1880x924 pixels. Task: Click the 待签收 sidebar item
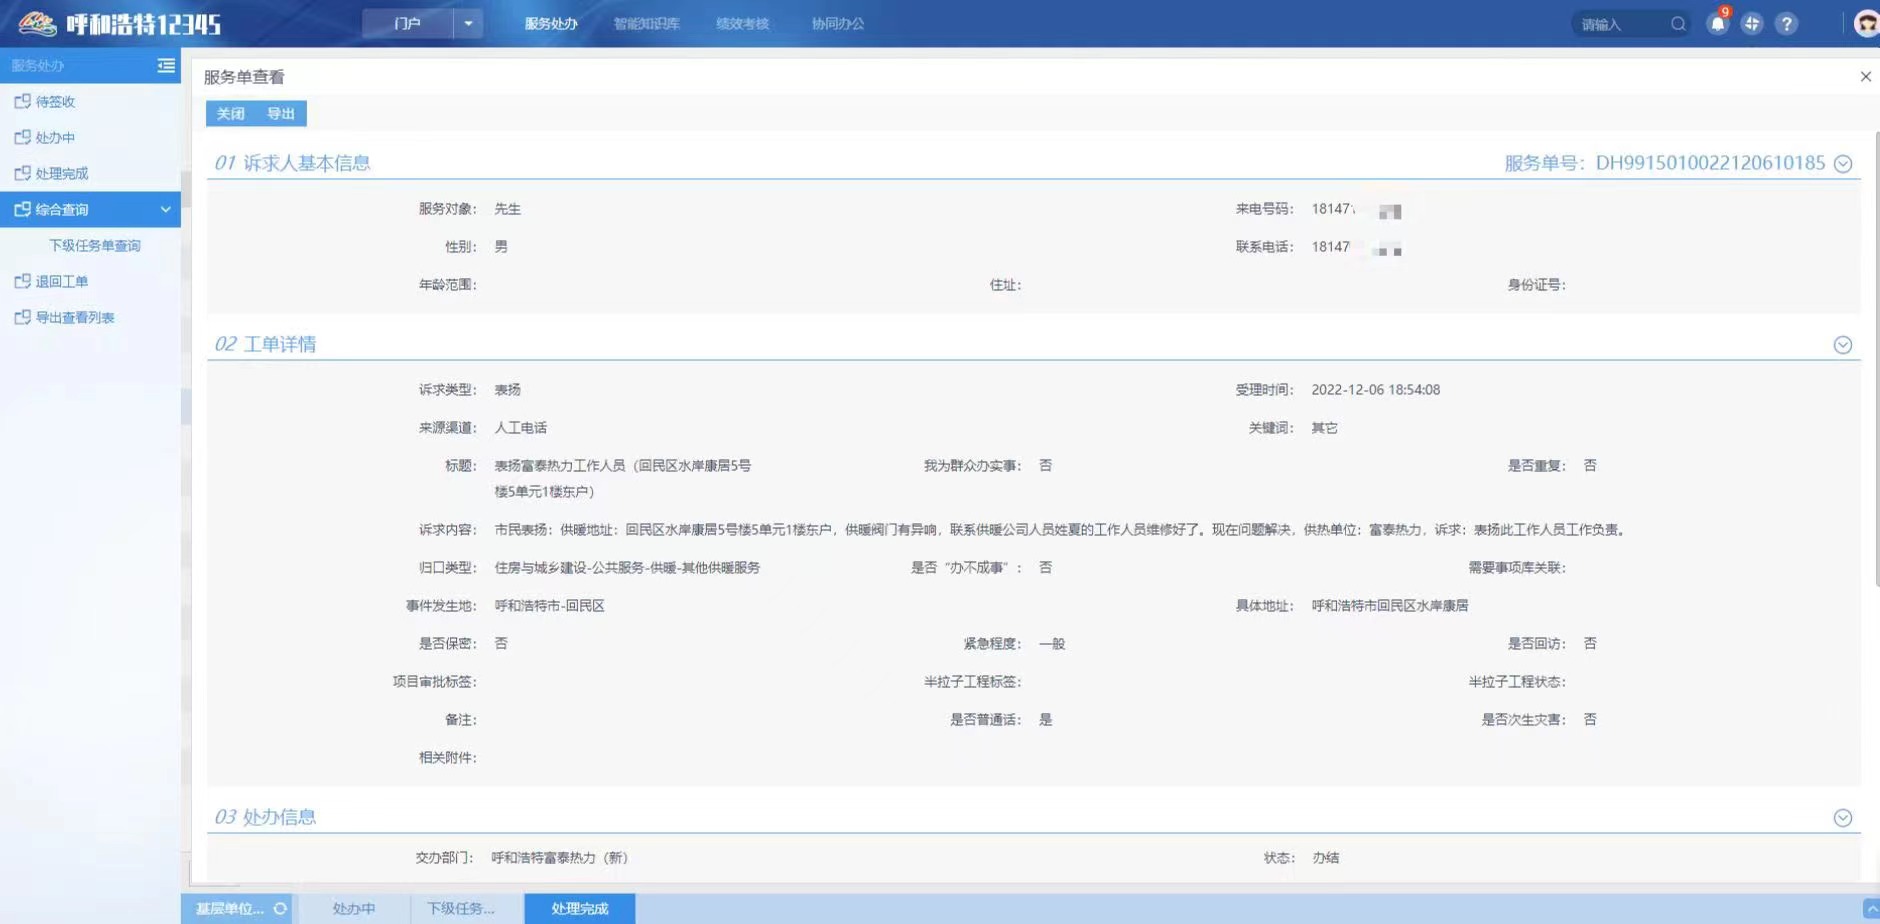[x=55, y=102]
